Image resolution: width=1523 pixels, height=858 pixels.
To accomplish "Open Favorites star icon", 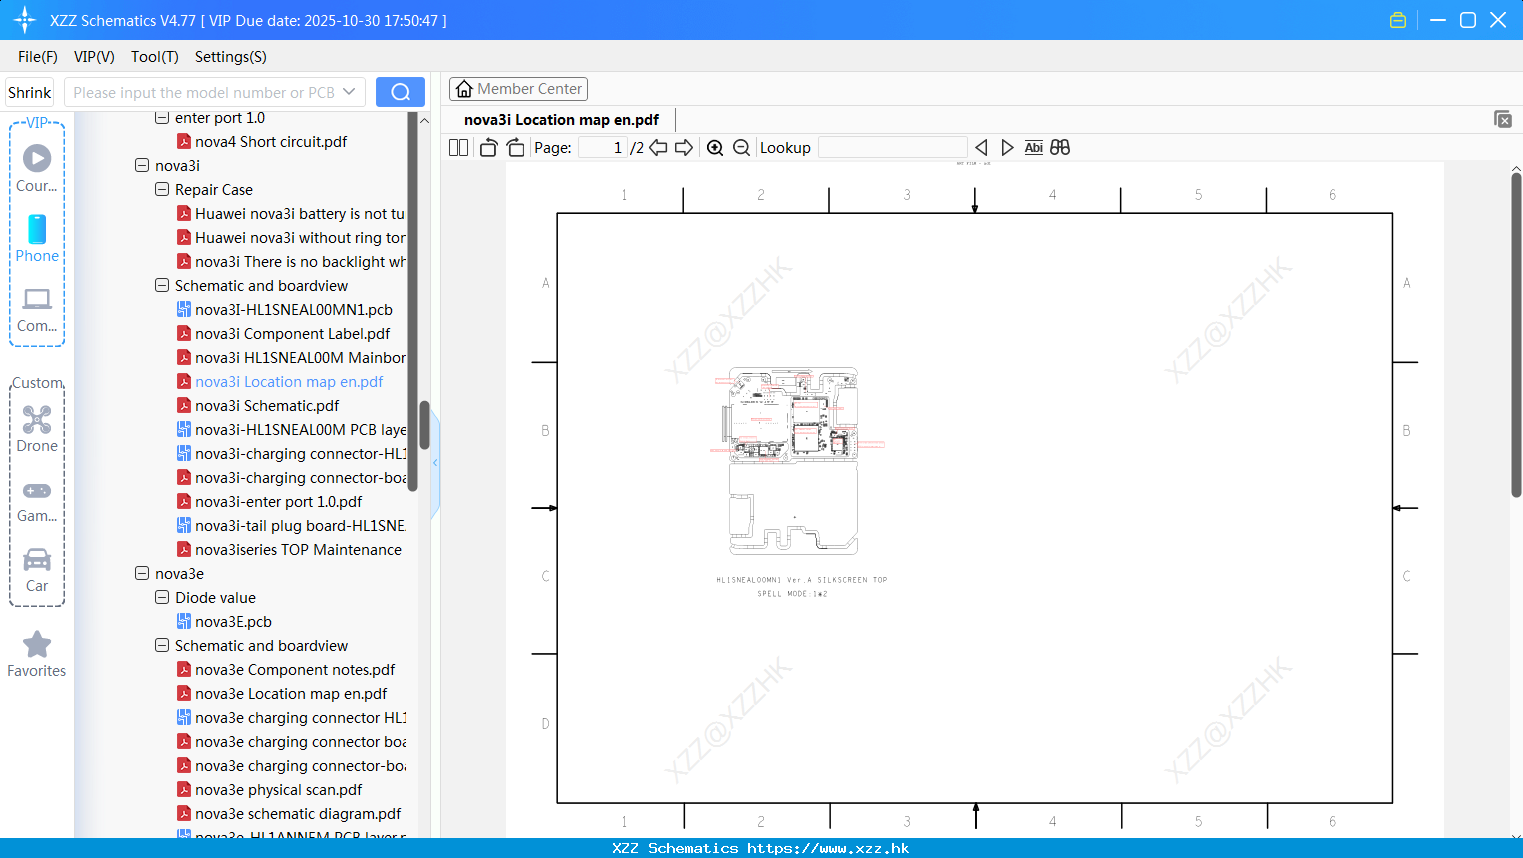I will (x=37, y=655).
